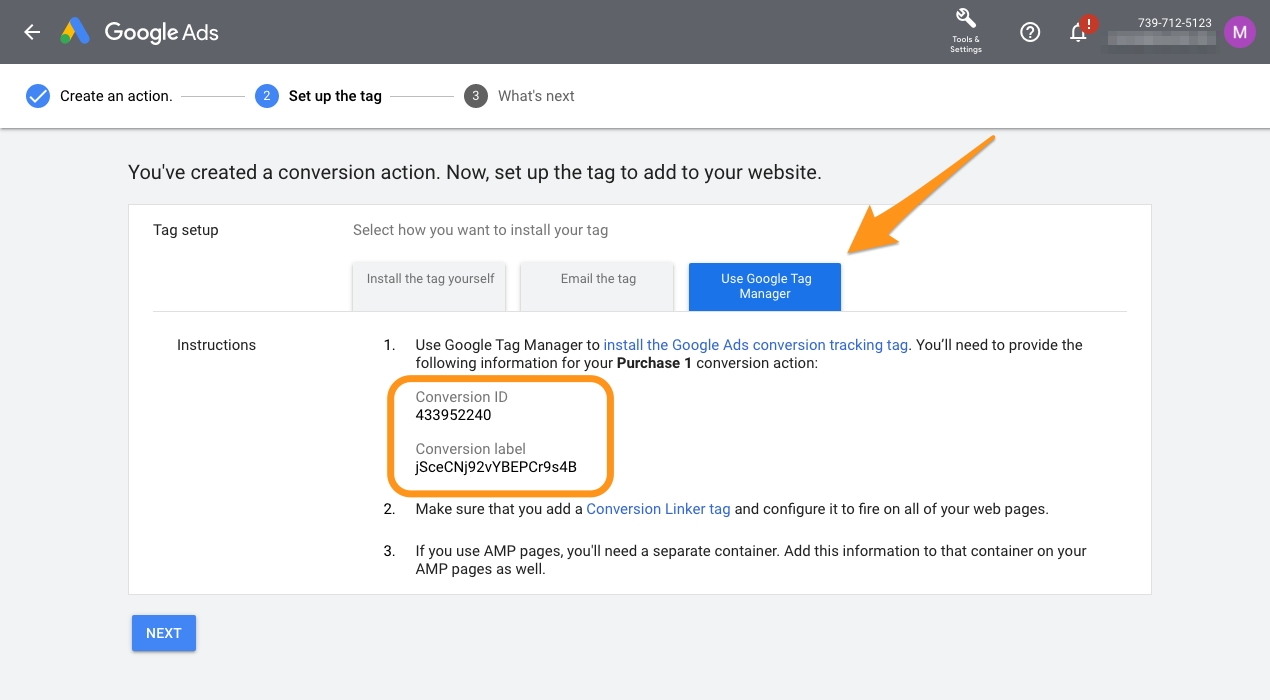Click the NEXT button
The width and height of the screenshot is (1270, 700).
tap(164, 633)
